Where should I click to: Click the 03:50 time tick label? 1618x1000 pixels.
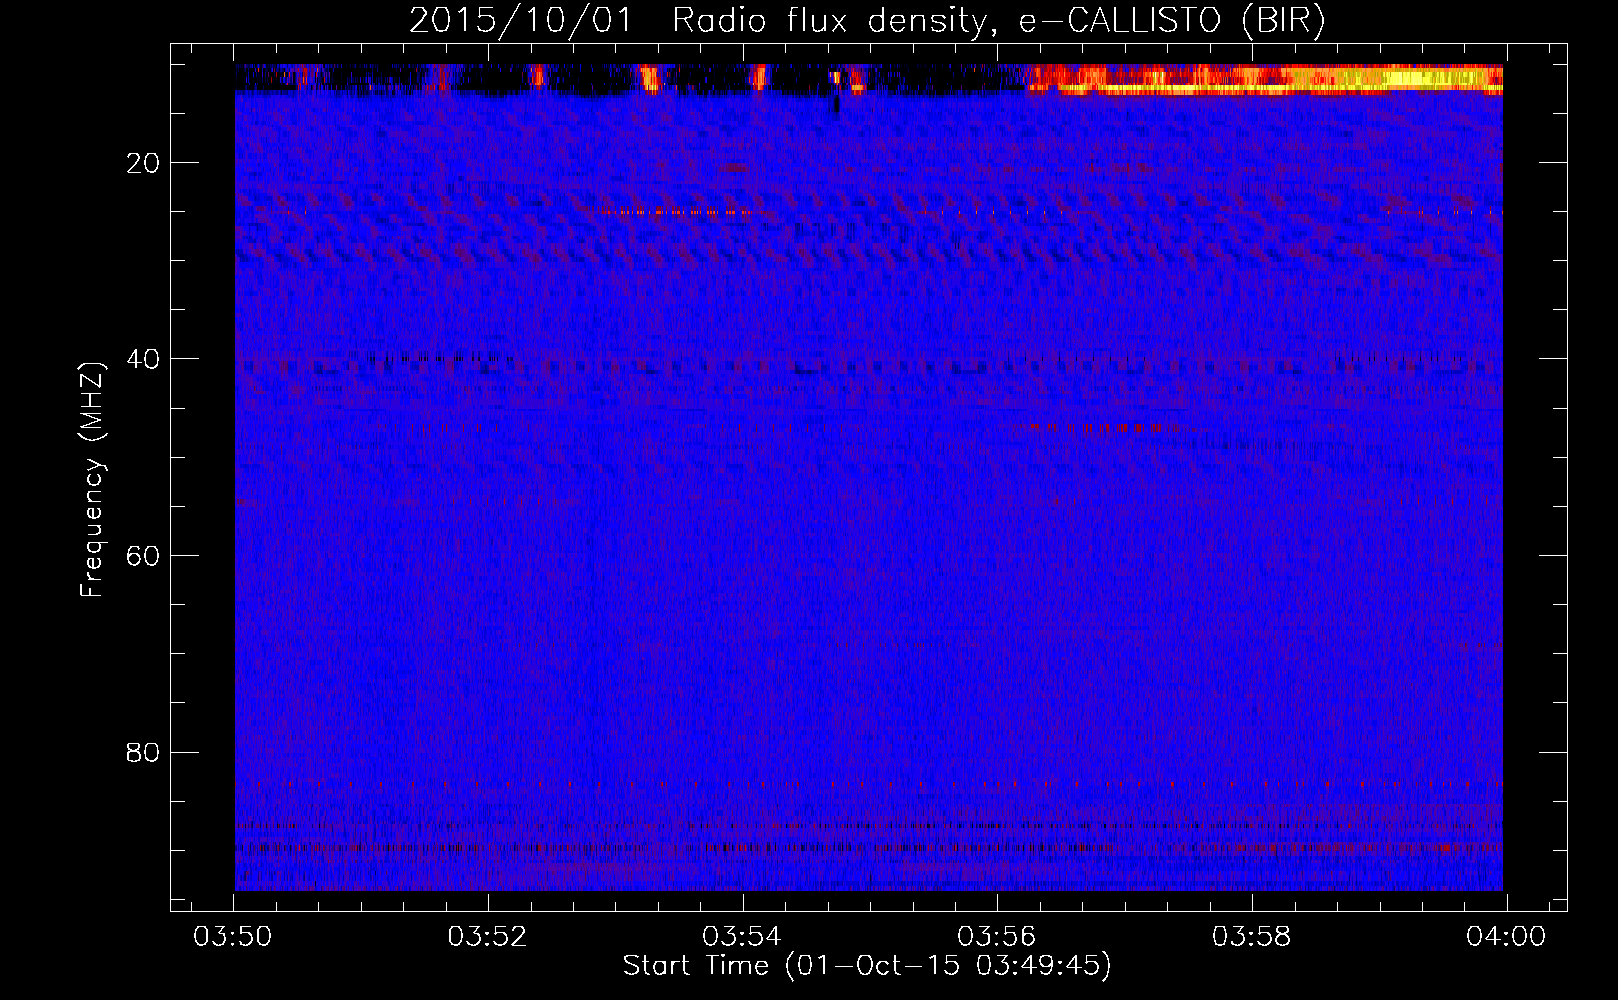(233, 937)
